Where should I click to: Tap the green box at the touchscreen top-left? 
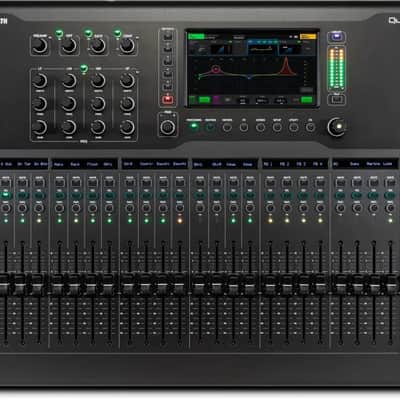(x=196, y=36)
